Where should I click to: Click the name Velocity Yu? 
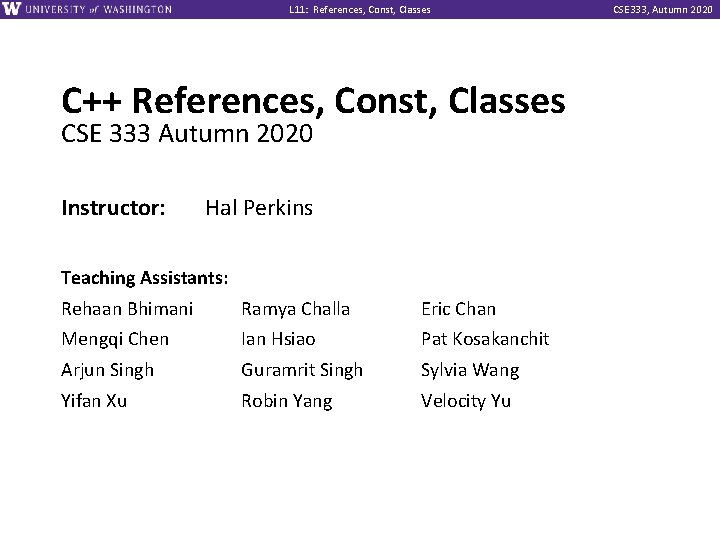click(466, 402)
